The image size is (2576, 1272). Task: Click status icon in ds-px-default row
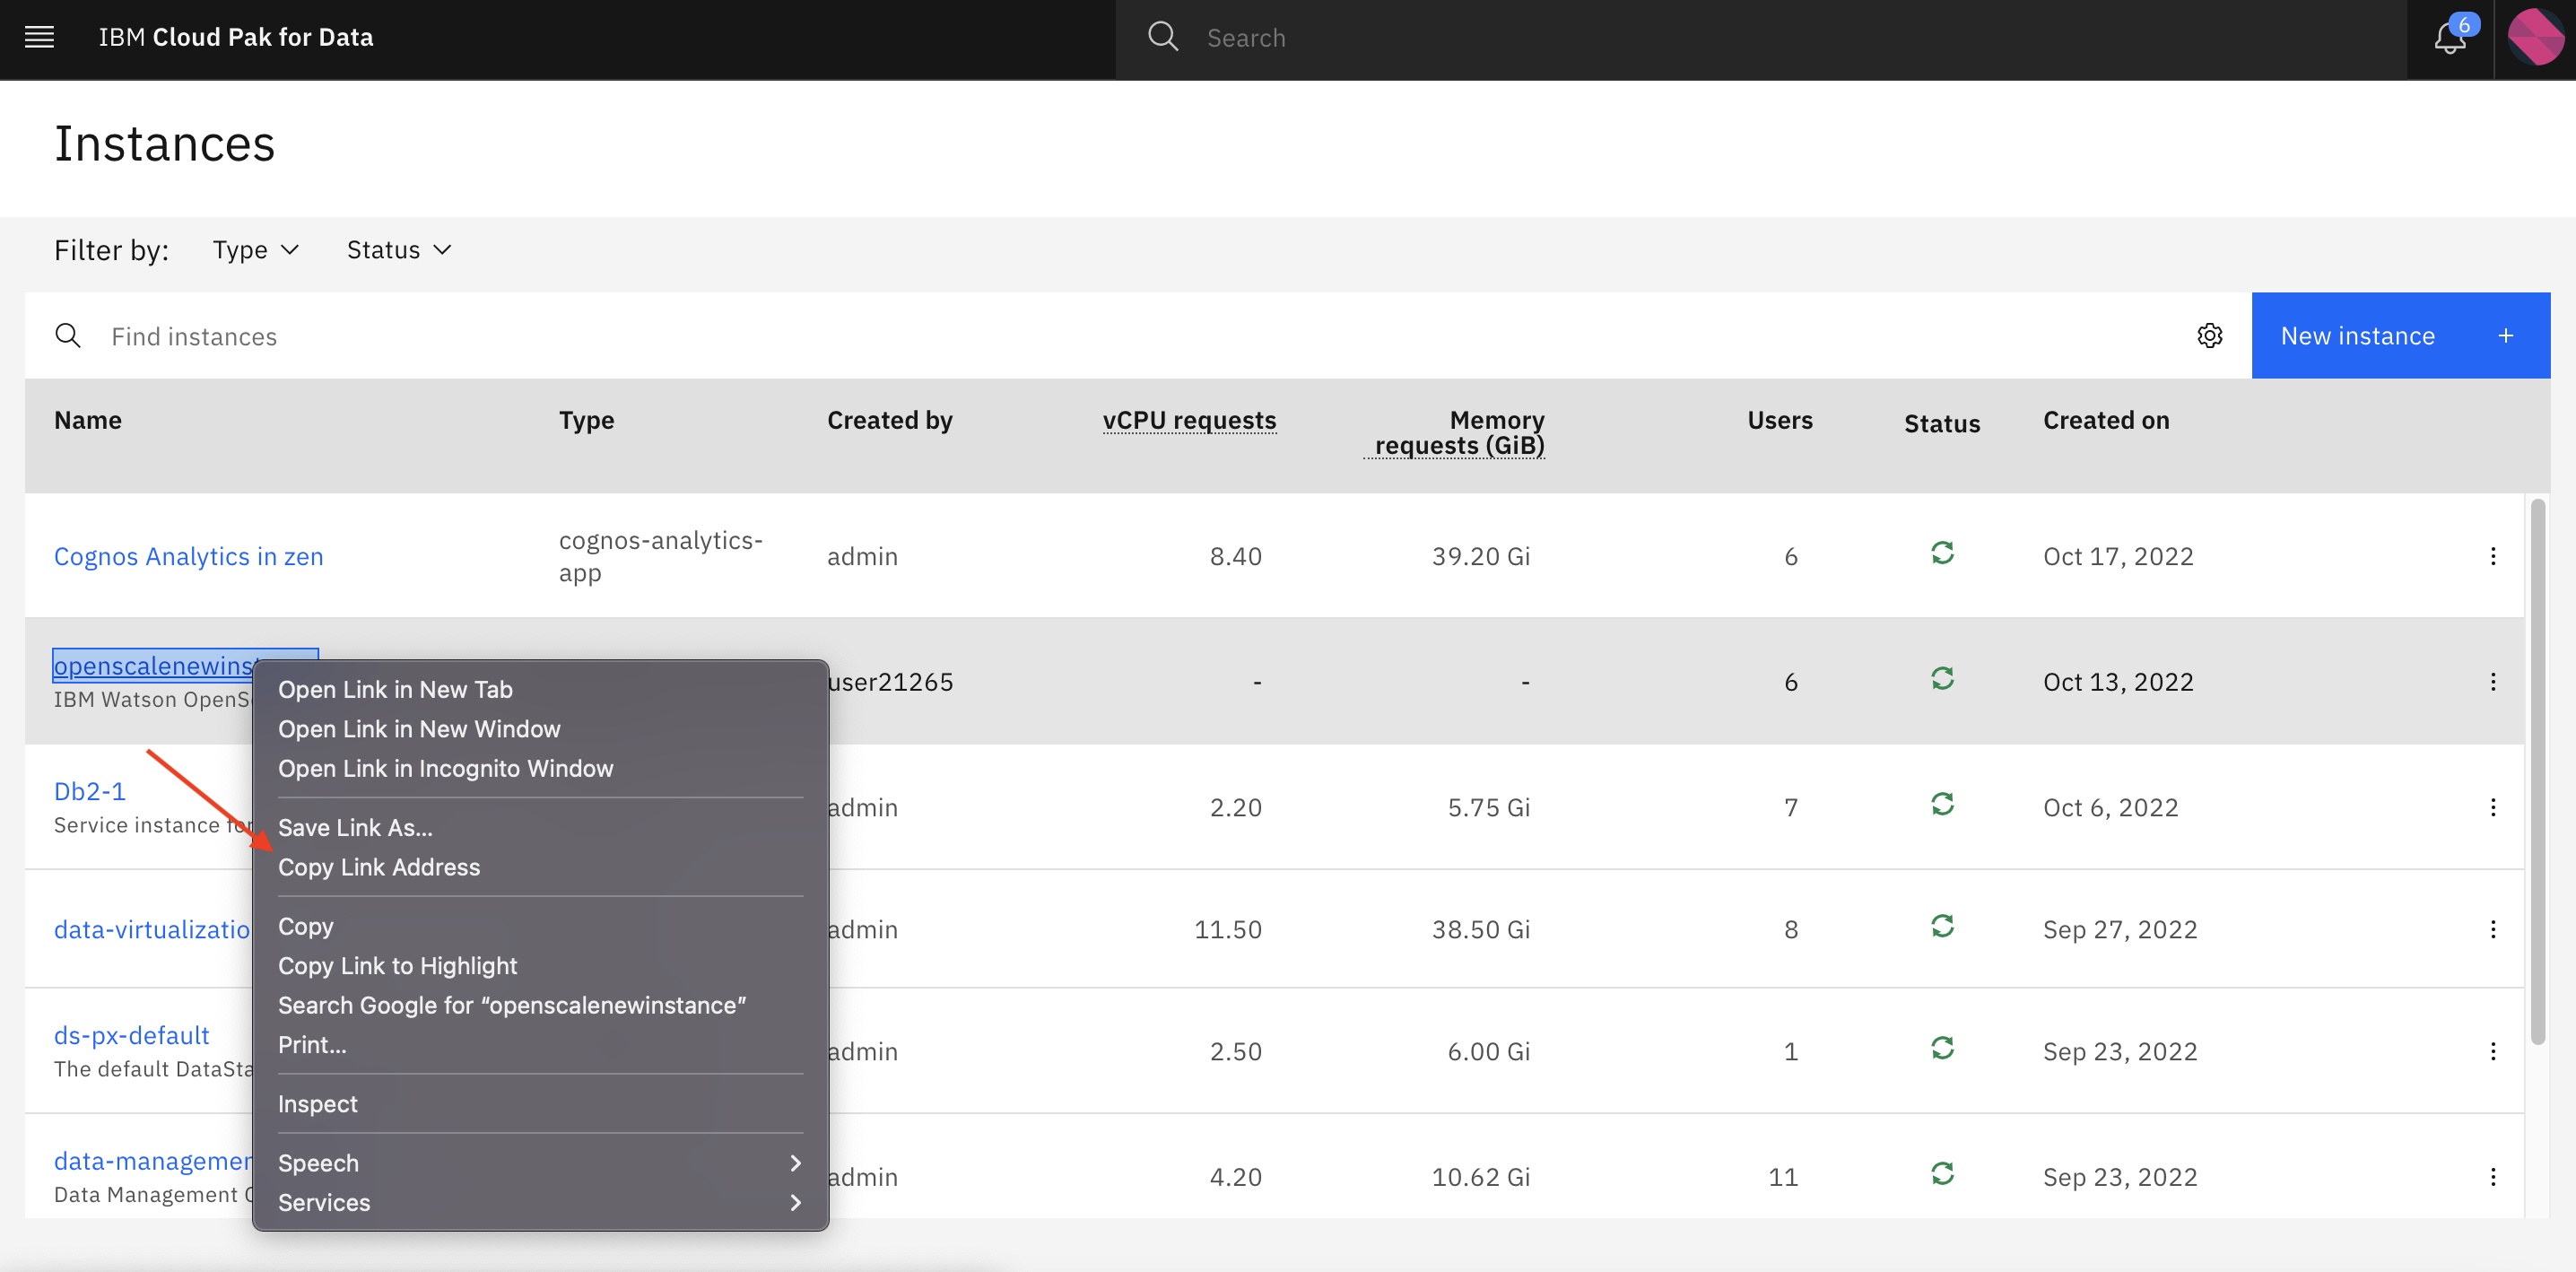click(1941, 1048)
